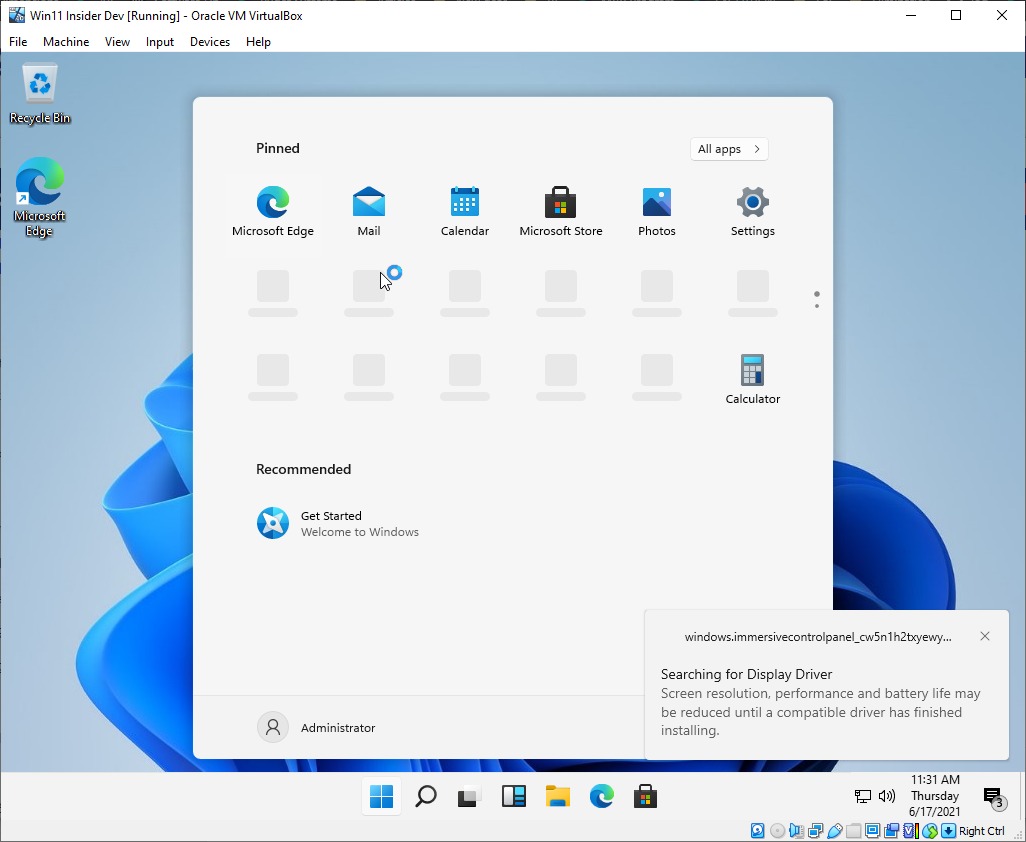Image resolution: width=1026 pixels, height=842 pixels.
Task: Click the VirtualBox shared folders indicator
Action: coord(853,831)
